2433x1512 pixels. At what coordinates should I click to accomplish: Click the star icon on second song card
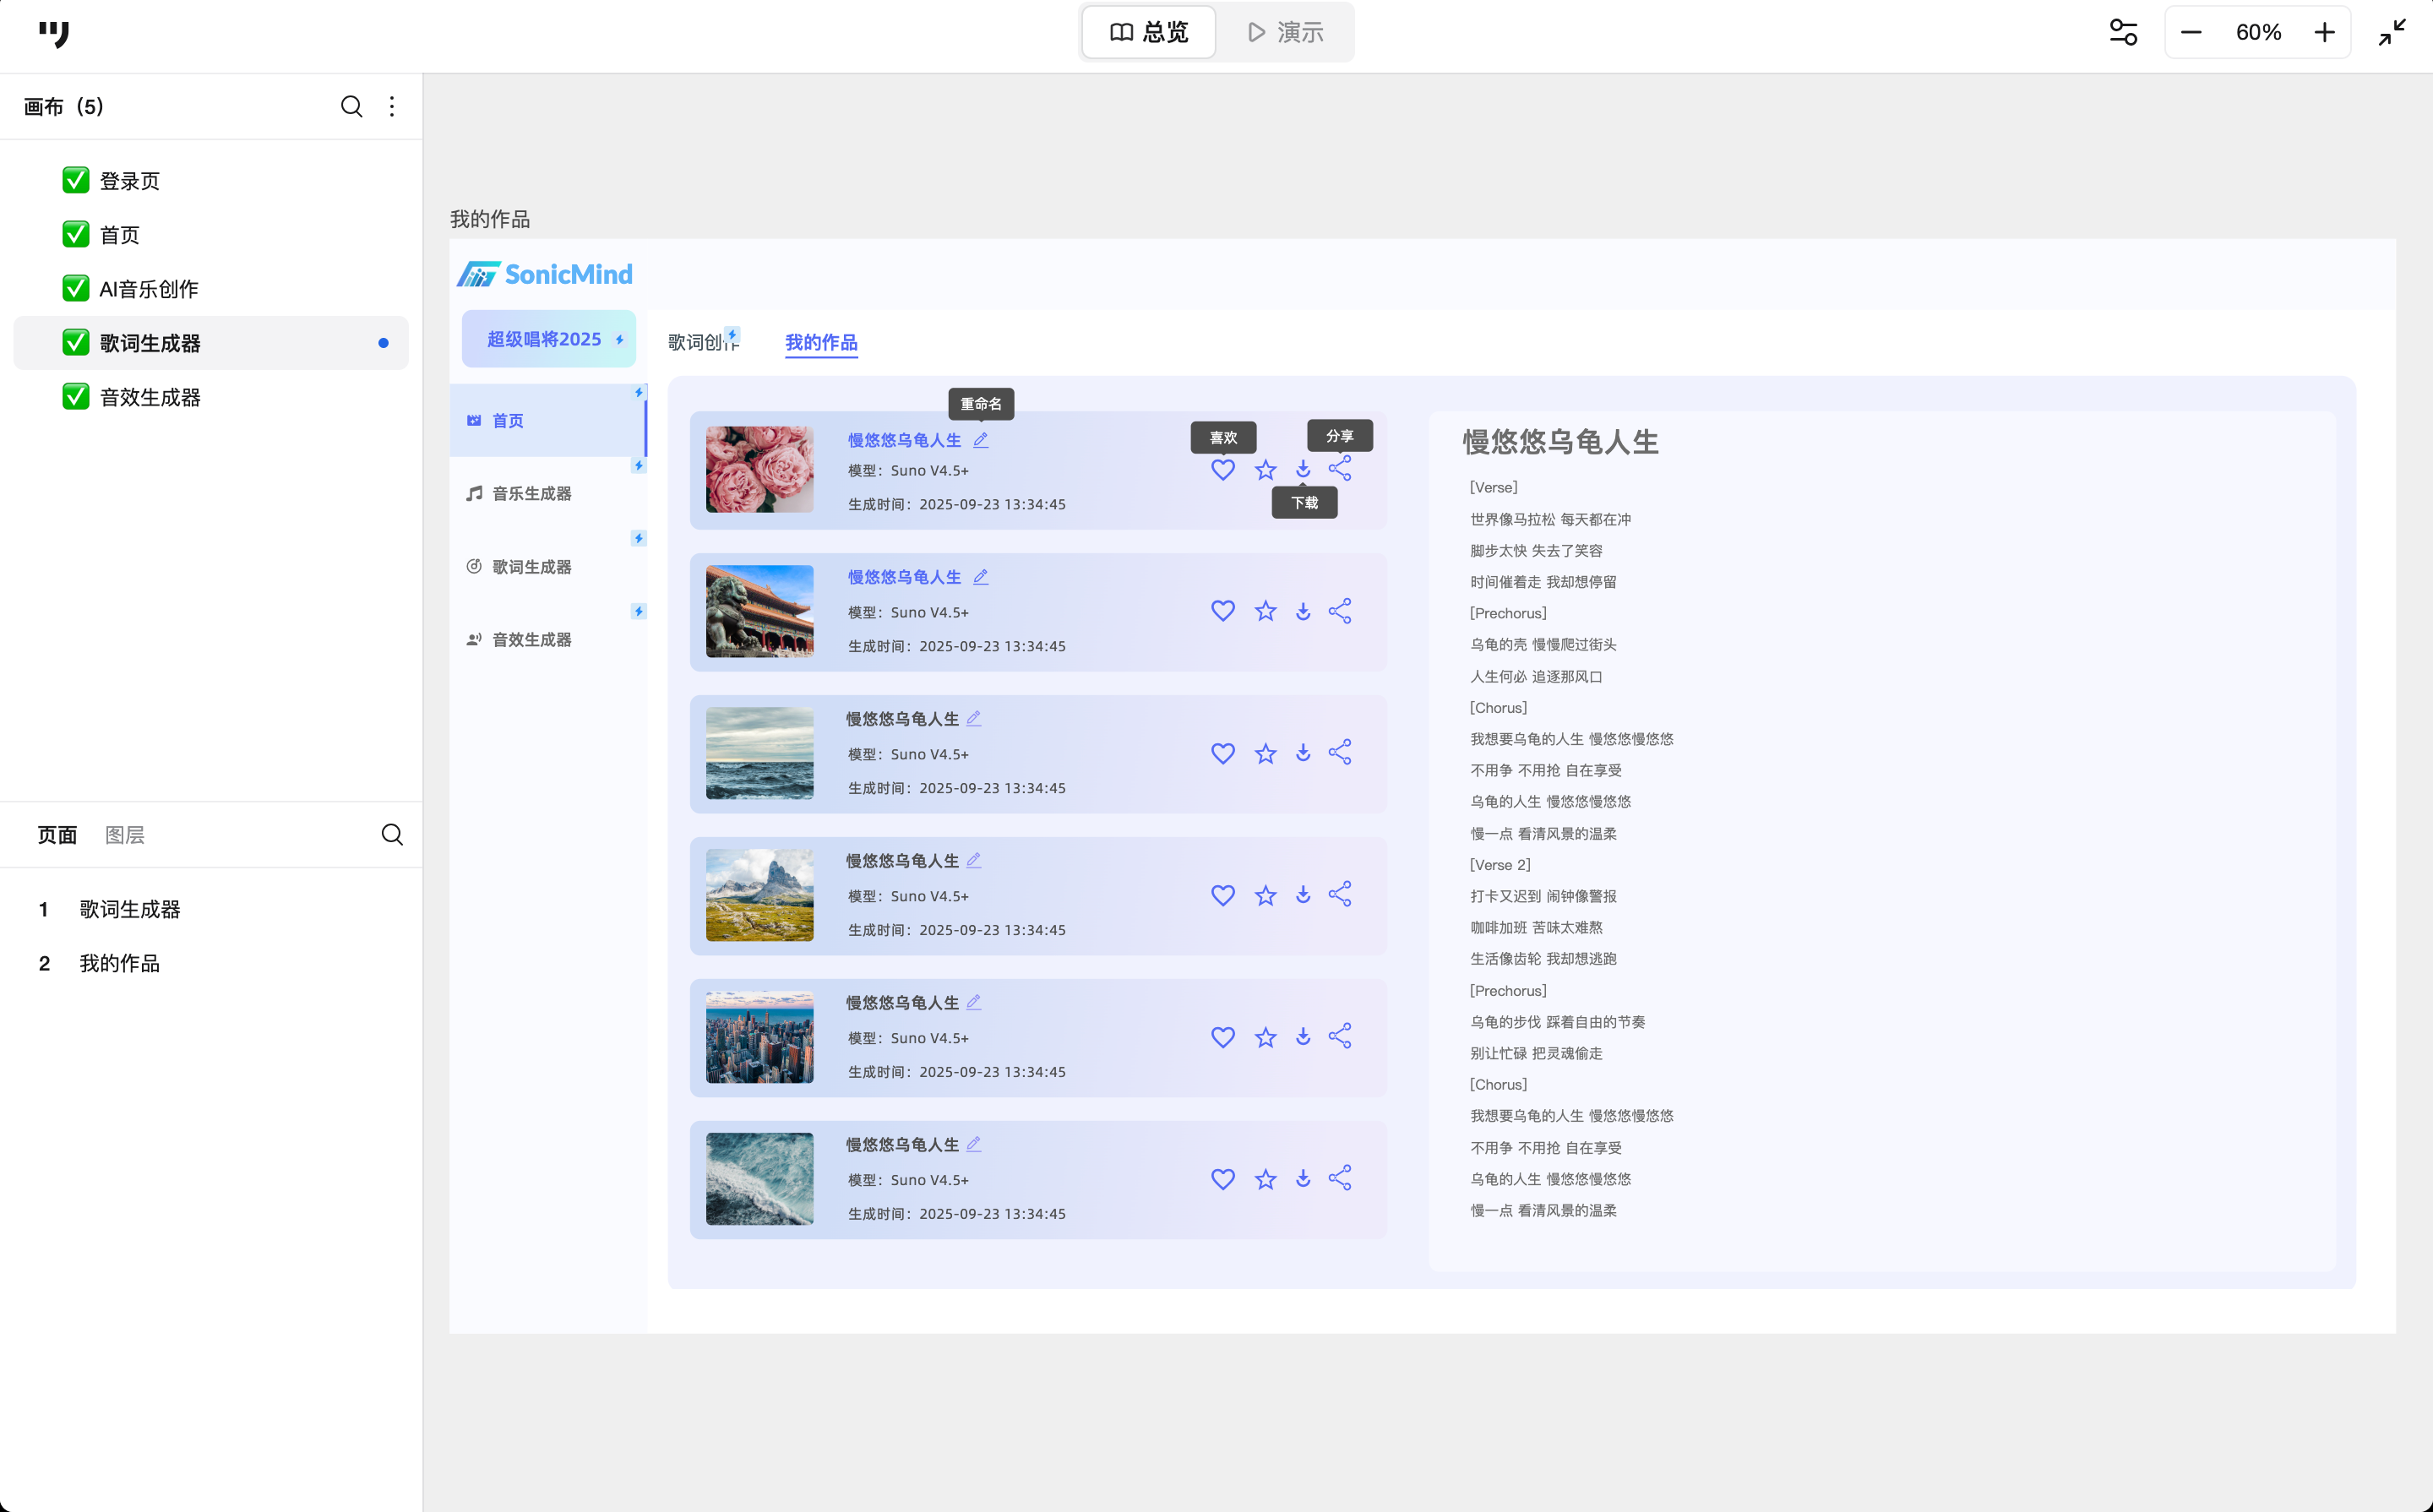1265,611
